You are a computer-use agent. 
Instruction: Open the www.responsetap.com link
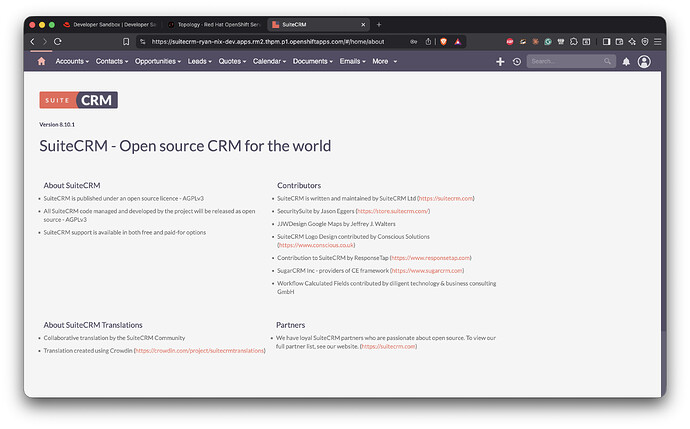431,258
